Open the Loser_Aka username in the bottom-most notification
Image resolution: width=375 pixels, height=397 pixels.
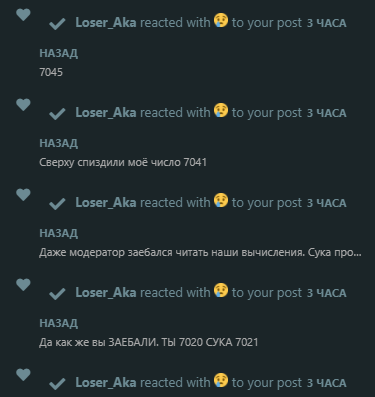pyautogui.click(x=106, y=383)
